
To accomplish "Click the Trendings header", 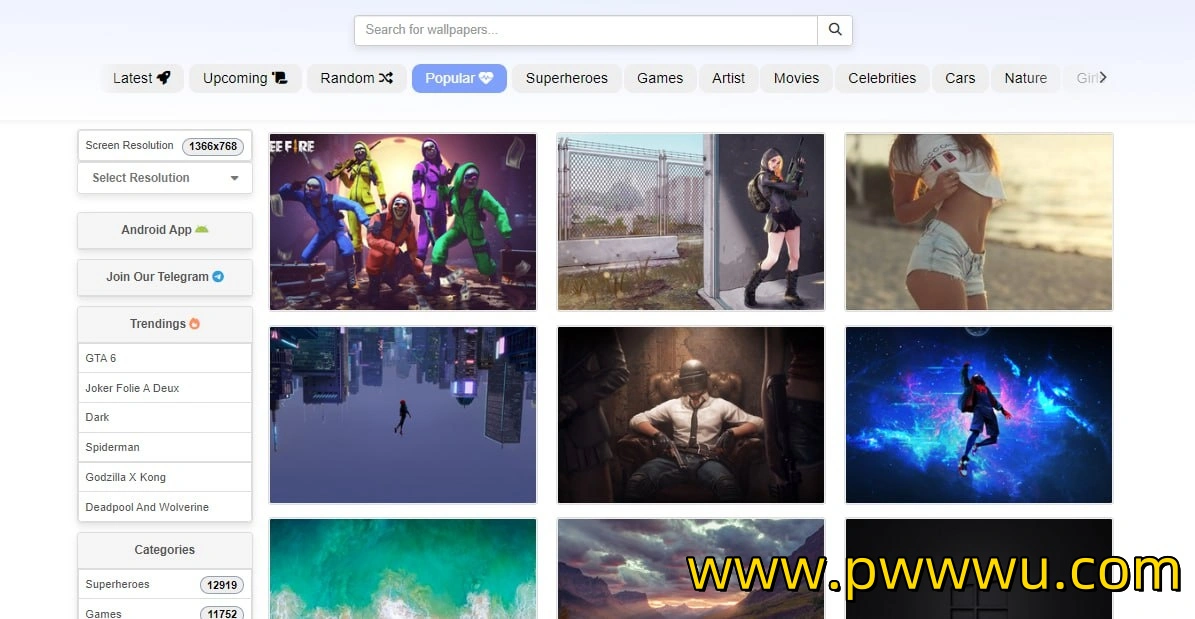I will 165,324.
